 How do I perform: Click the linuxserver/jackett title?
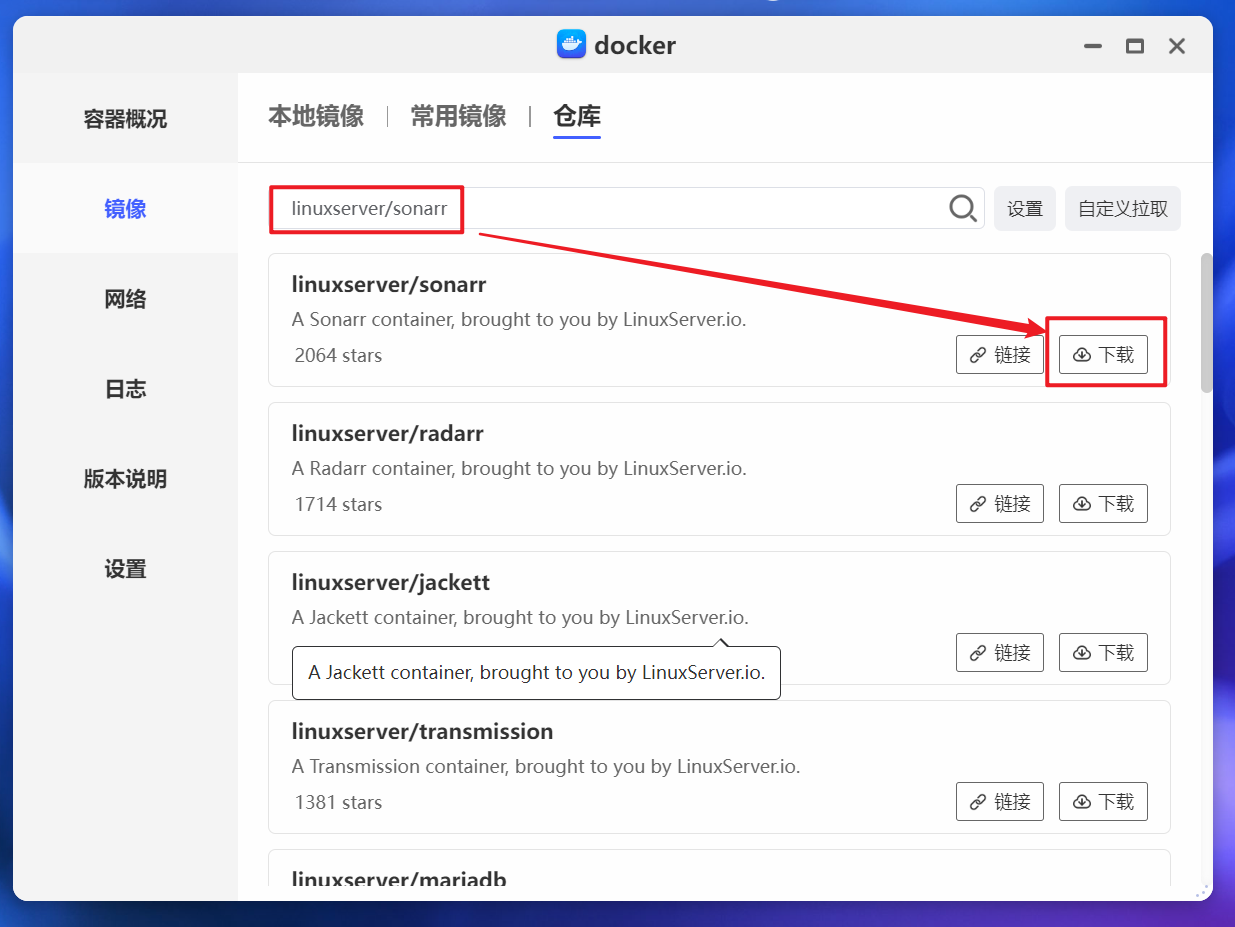(x=391, y=583)
